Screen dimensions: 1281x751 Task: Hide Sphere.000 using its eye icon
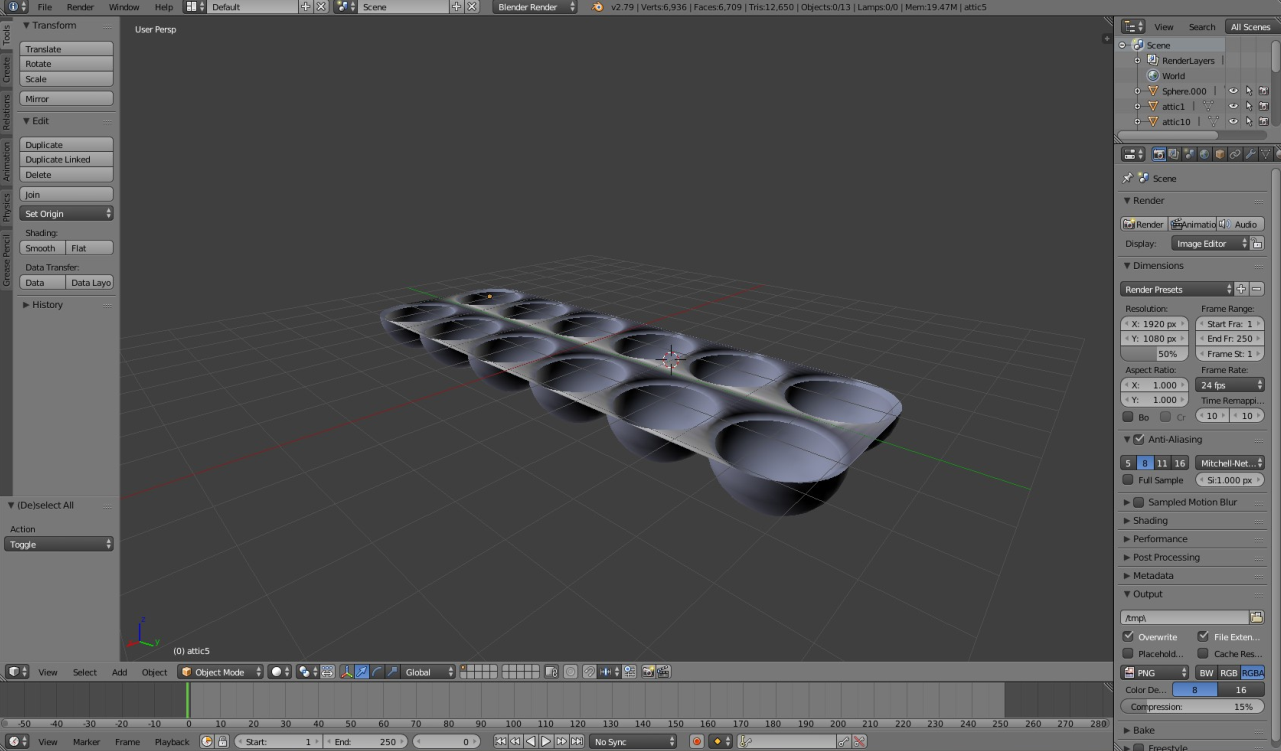click(x=1233, y=91)
